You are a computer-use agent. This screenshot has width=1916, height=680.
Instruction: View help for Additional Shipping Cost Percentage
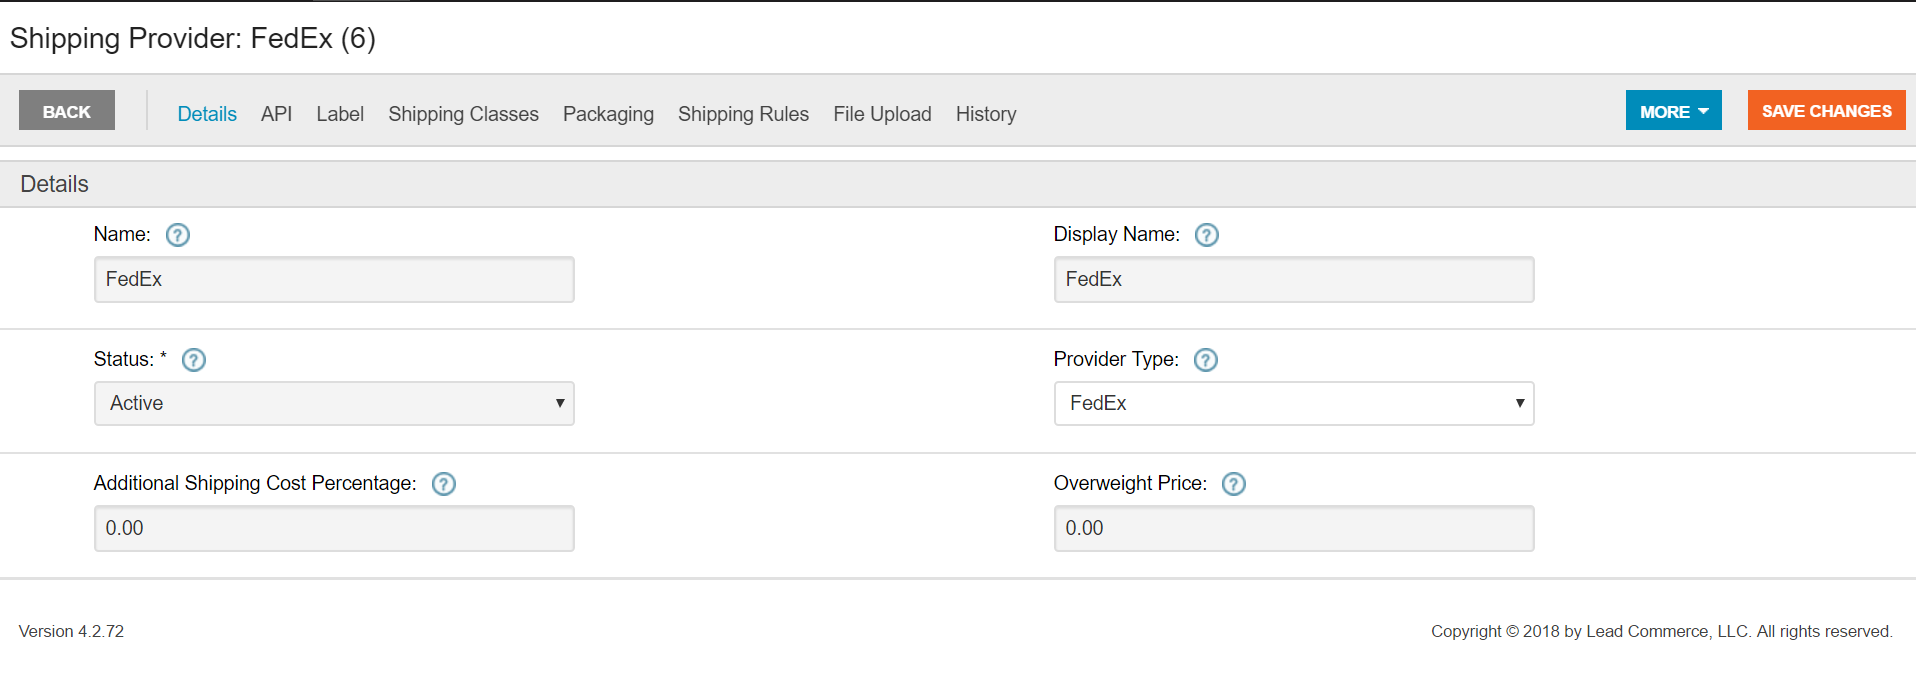[x=444, y=484]
